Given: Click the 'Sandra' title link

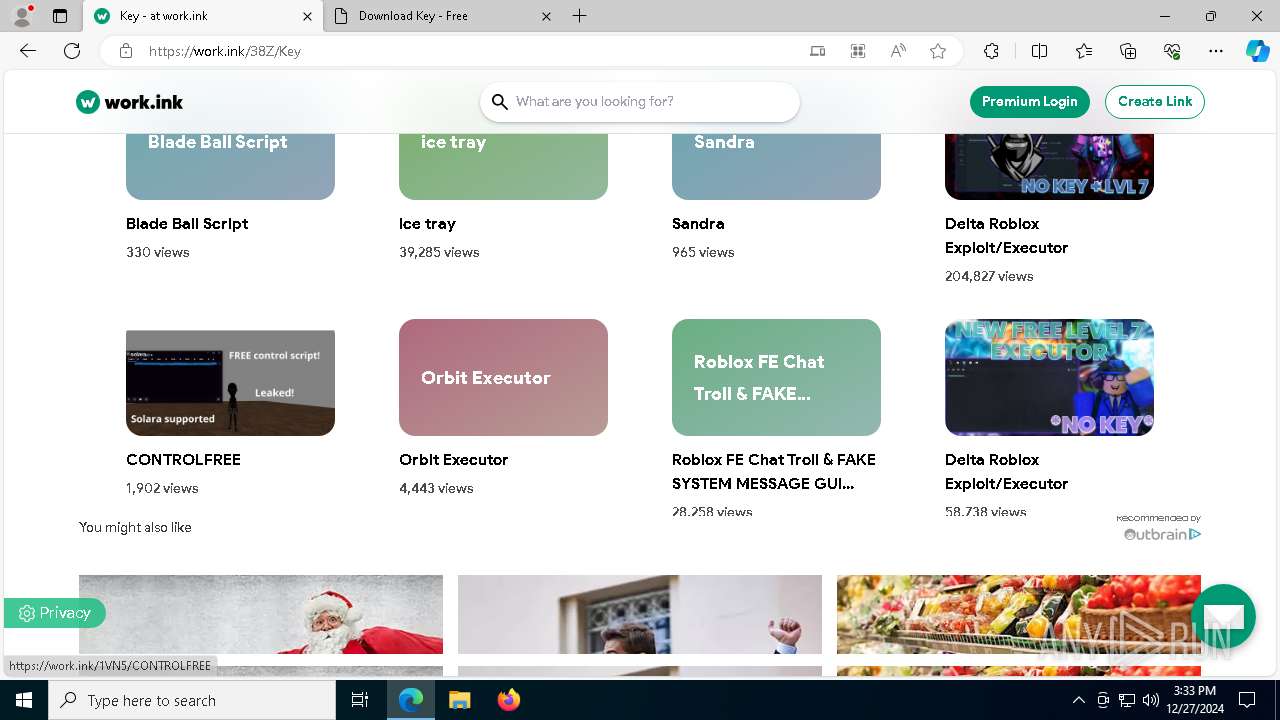Looking at the screenshot, I should 698,224.
